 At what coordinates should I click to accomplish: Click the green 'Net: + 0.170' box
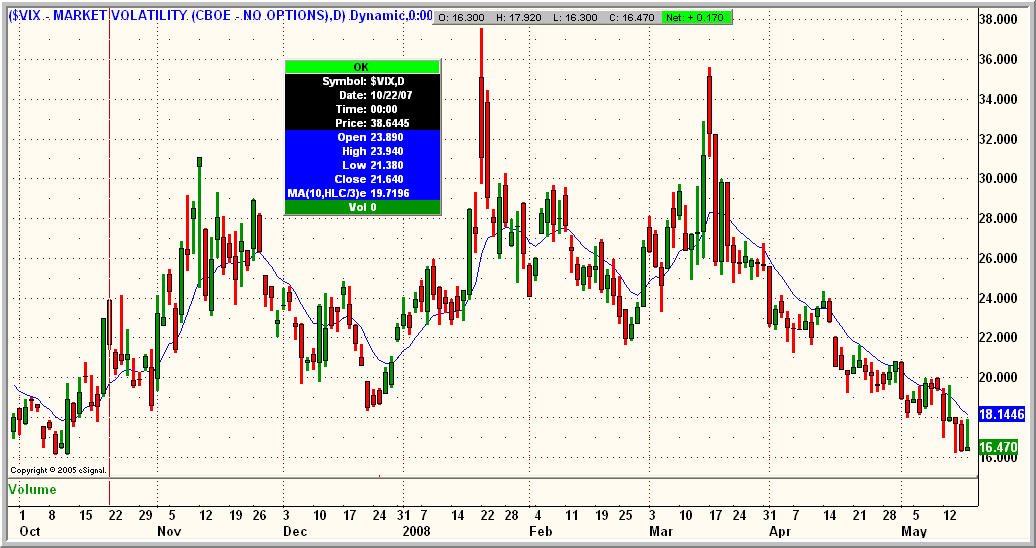pos(696,16)
